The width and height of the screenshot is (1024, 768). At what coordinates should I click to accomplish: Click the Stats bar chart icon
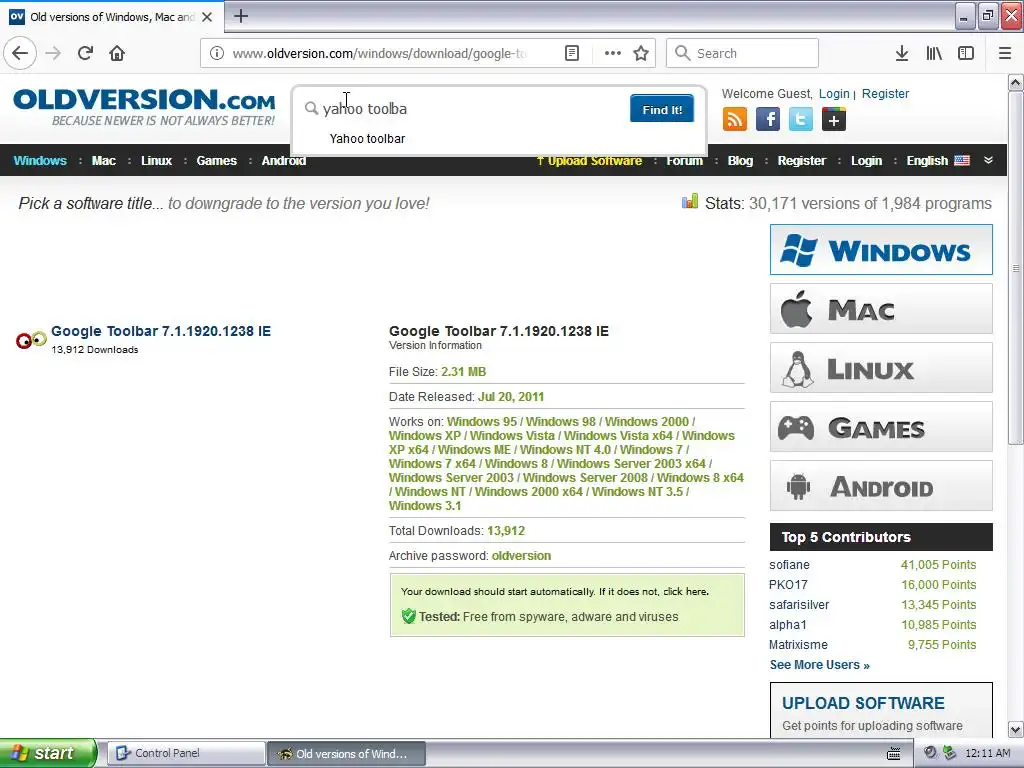[x=690, y=202]
